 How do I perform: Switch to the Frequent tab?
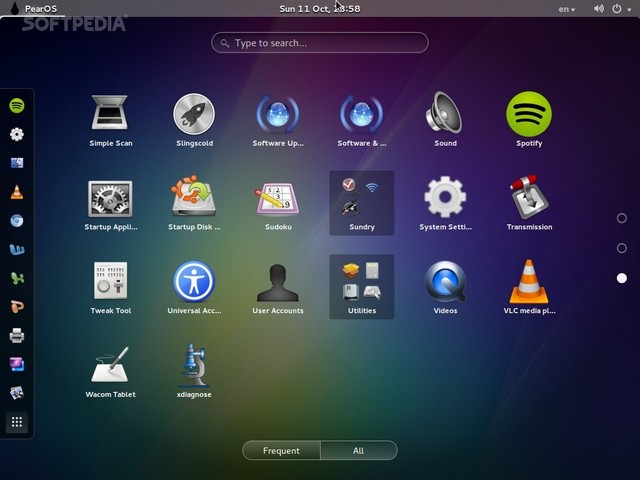coord(281,450)
